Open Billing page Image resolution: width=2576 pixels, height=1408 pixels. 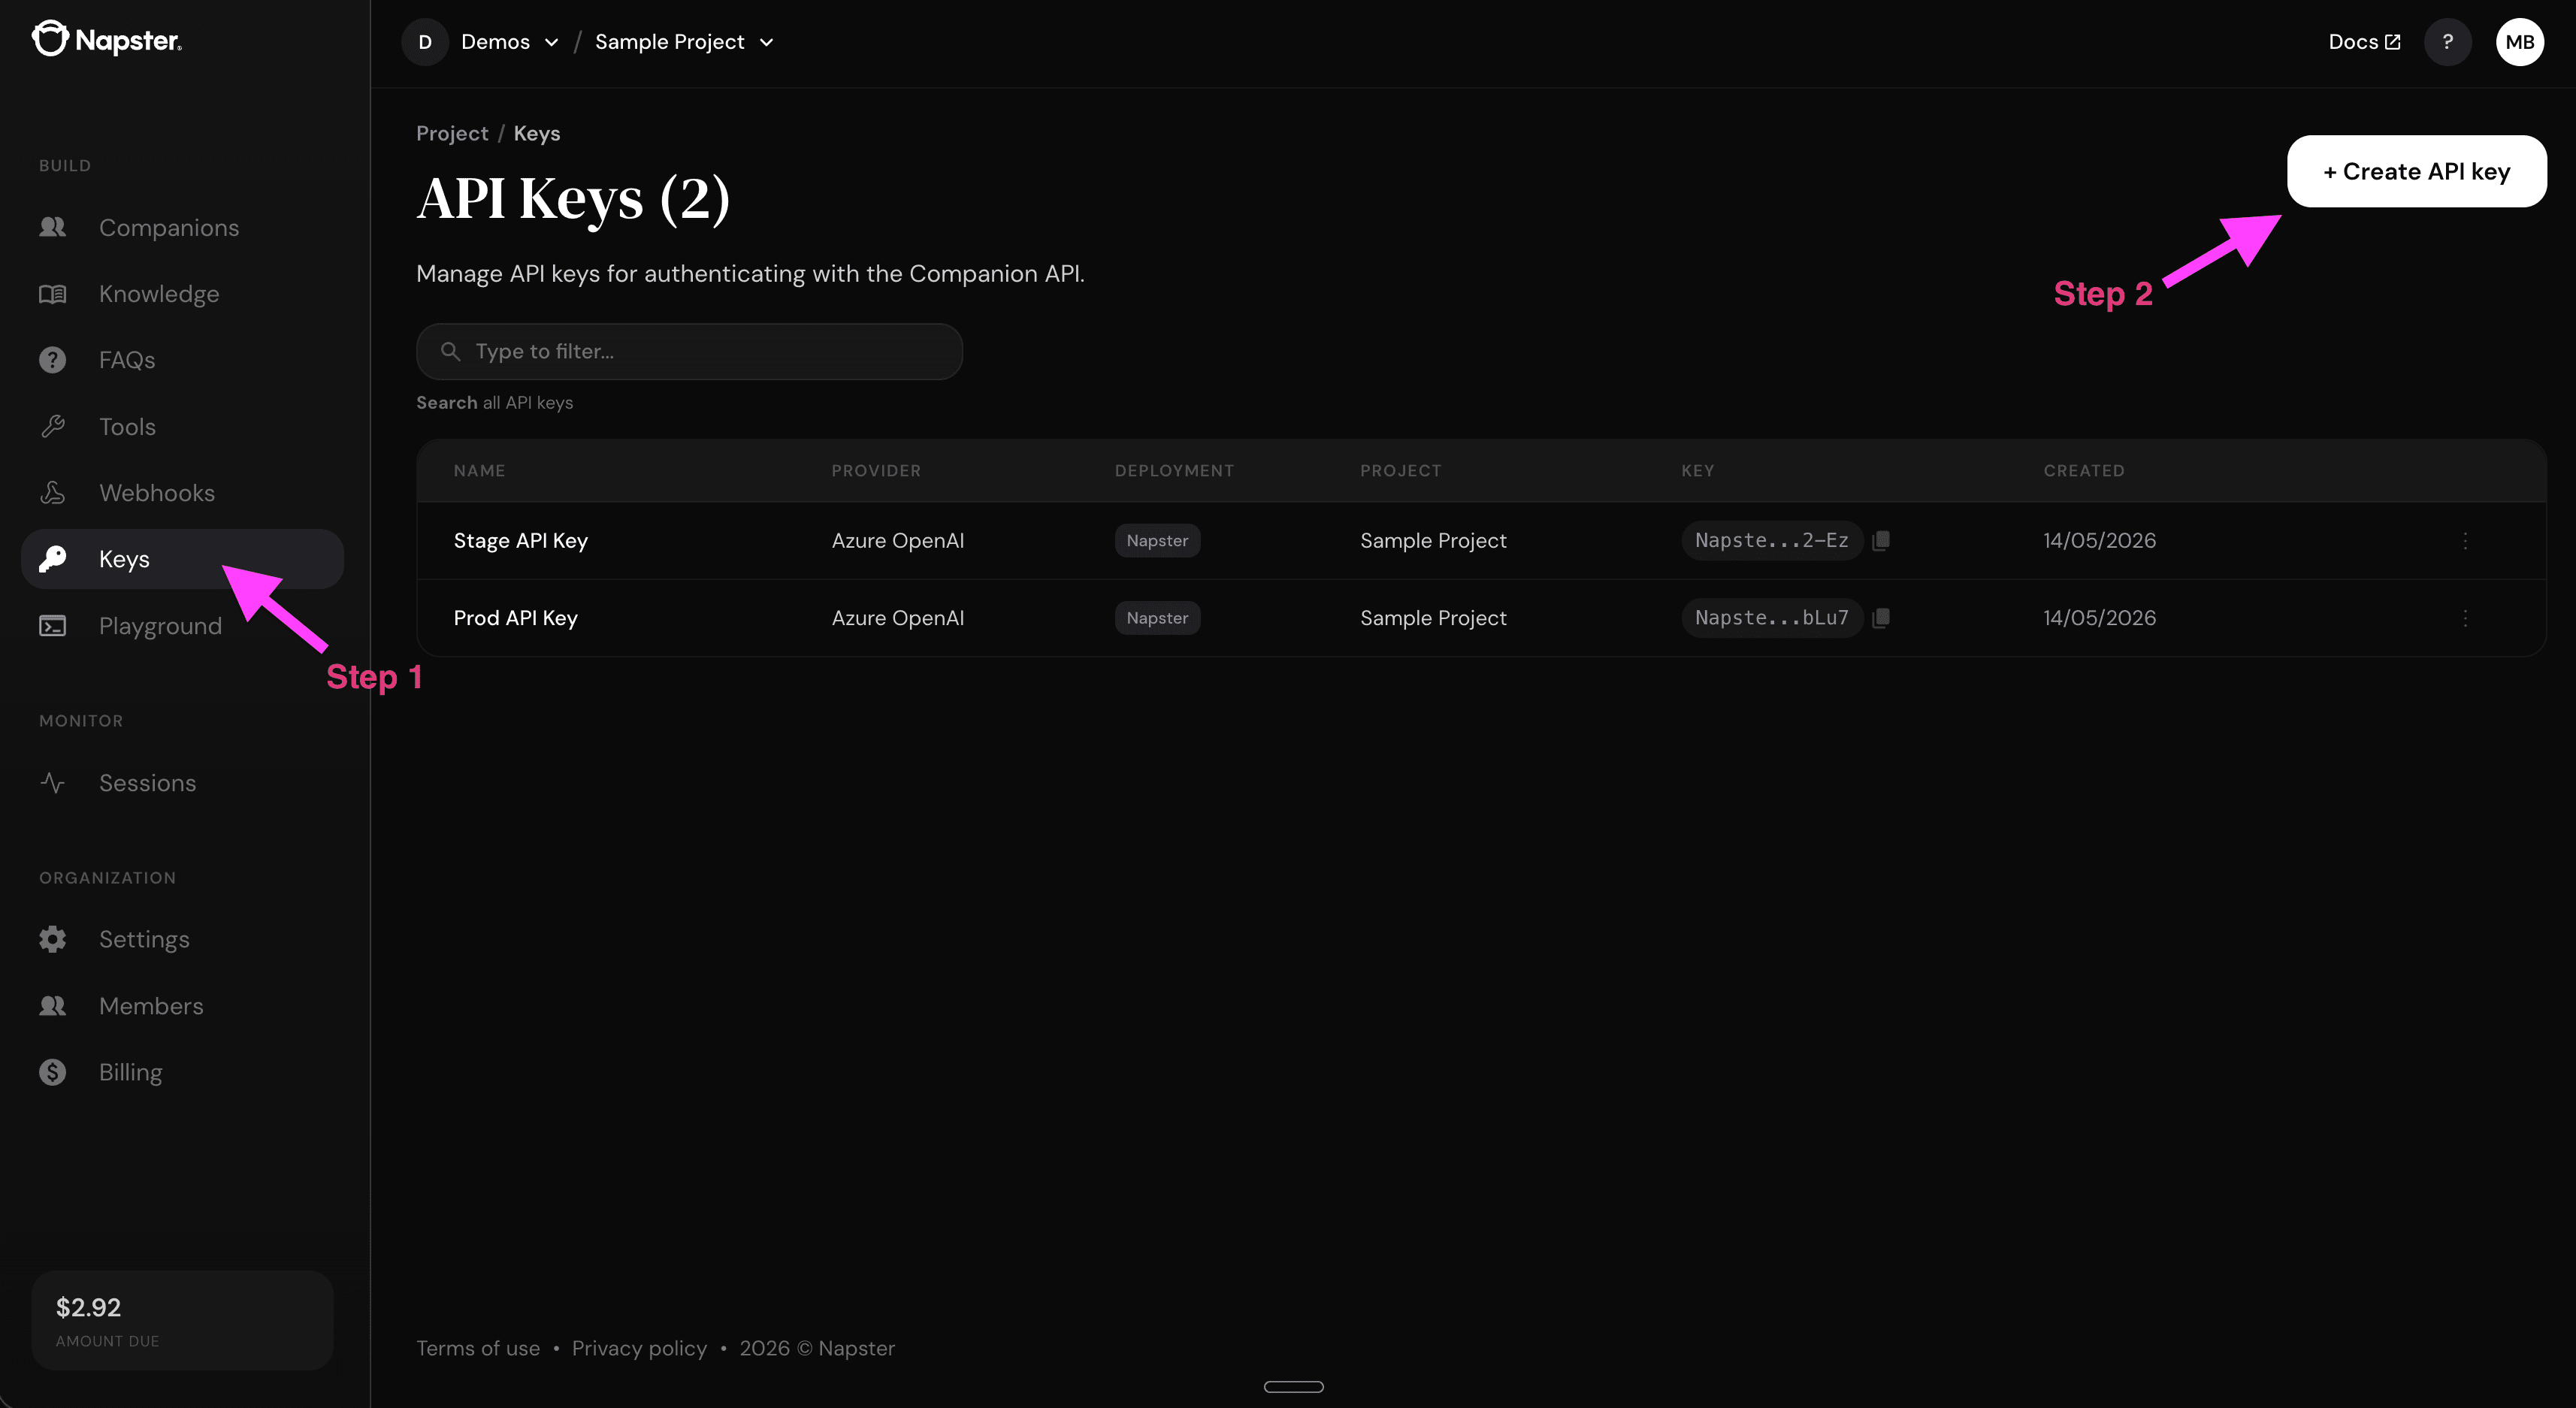(130, 1072)
